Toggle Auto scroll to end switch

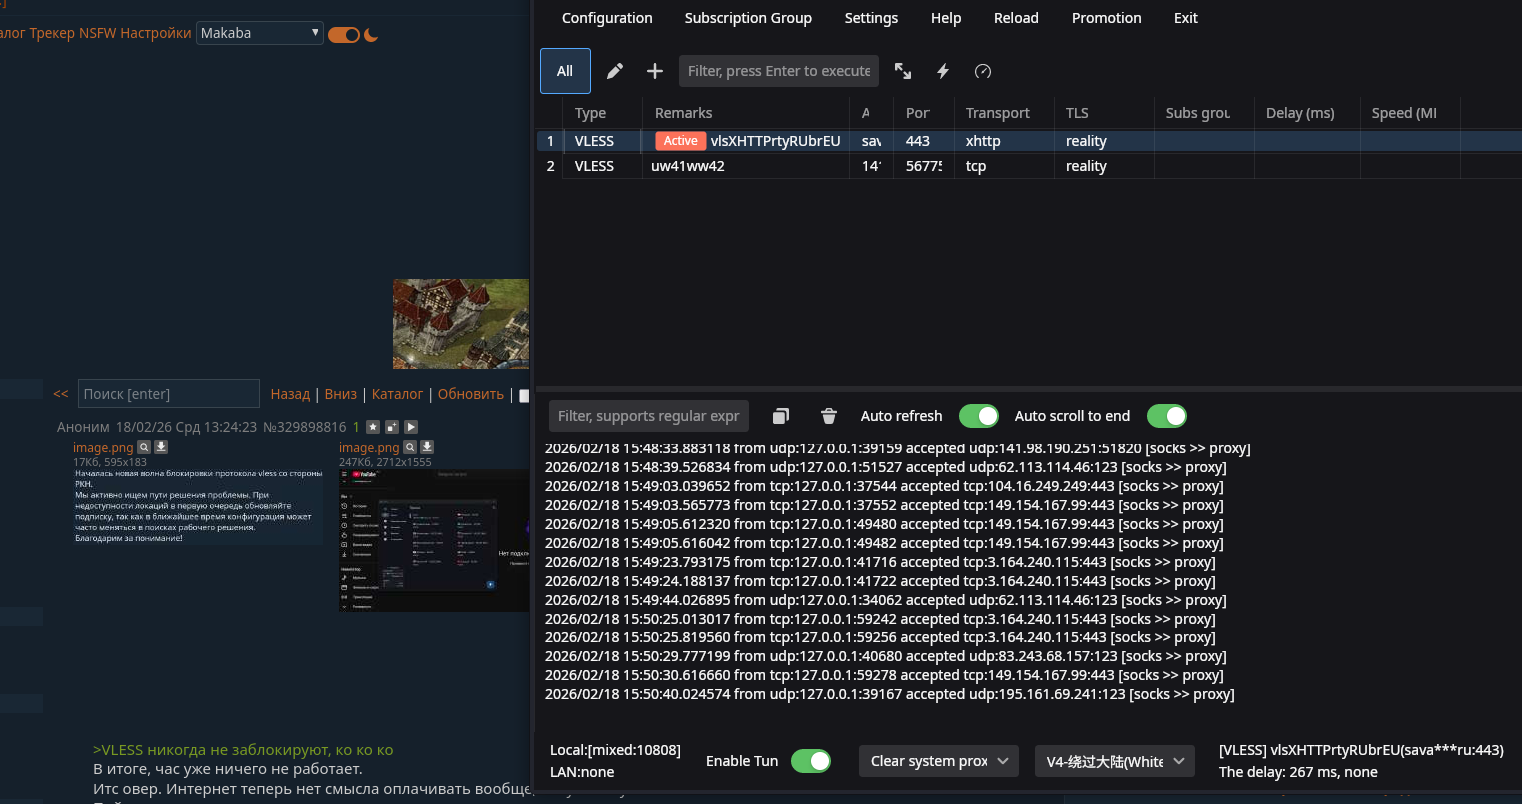click(x=1167, y=416)
